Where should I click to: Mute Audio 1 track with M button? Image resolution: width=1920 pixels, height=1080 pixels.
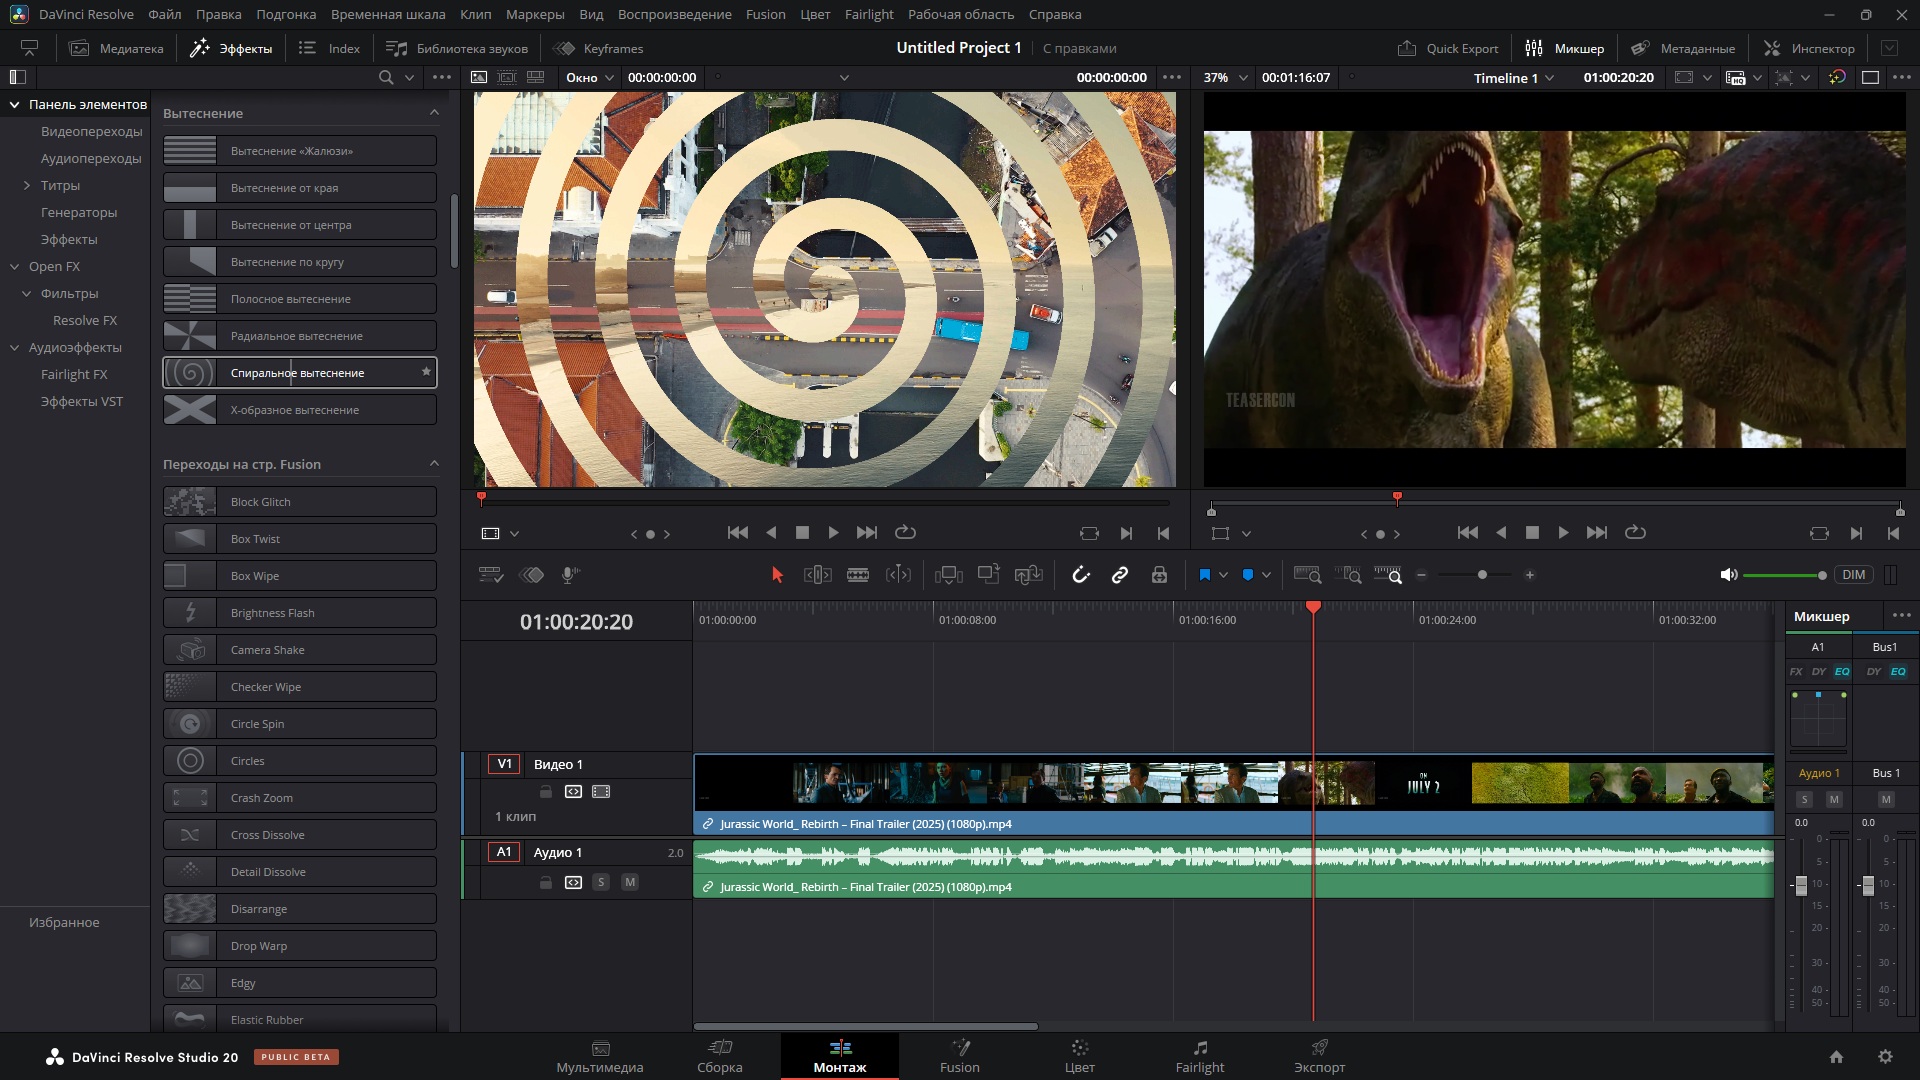[x=630, y=882]
